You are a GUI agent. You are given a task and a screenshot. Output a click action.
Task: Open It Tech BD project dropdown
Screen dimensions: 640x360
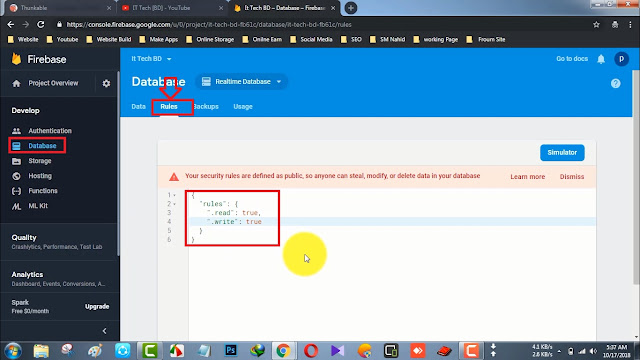151,59
